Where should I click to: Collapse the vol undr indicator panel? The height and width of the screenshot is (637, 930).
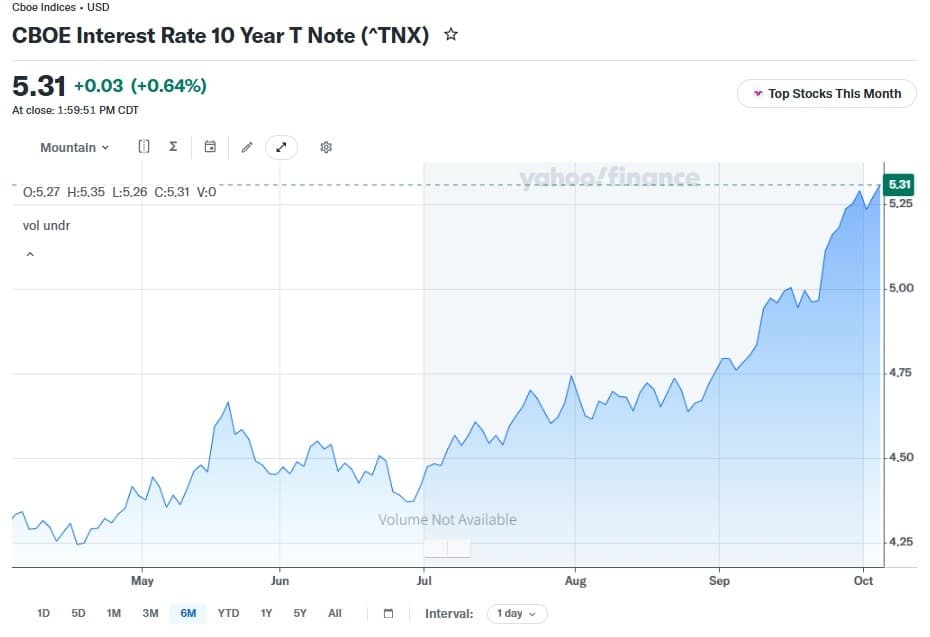click(30, 254)
